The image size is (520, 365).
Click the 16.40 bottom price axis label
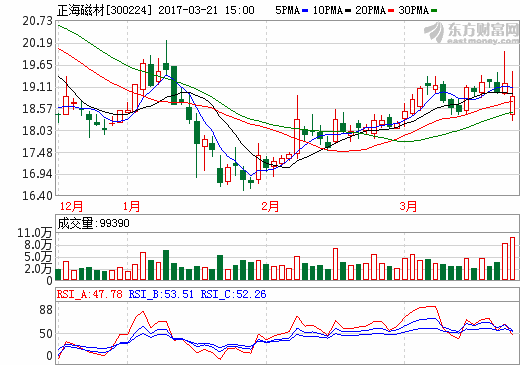(x=37, y=195)
